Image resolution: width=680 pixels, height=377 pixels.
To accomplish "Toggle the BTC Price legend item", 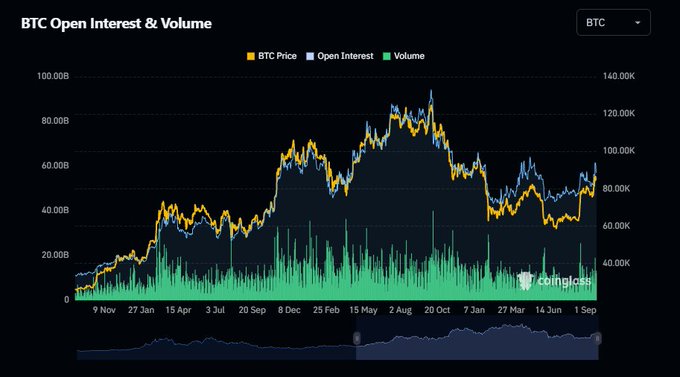I will pyautogui.click(x=272, y=56).
